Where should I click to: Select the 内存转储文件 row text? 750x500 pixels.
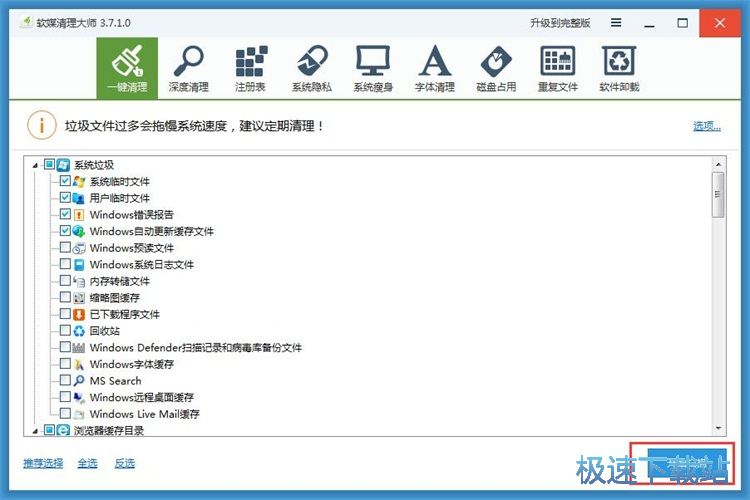coord(120,281)
